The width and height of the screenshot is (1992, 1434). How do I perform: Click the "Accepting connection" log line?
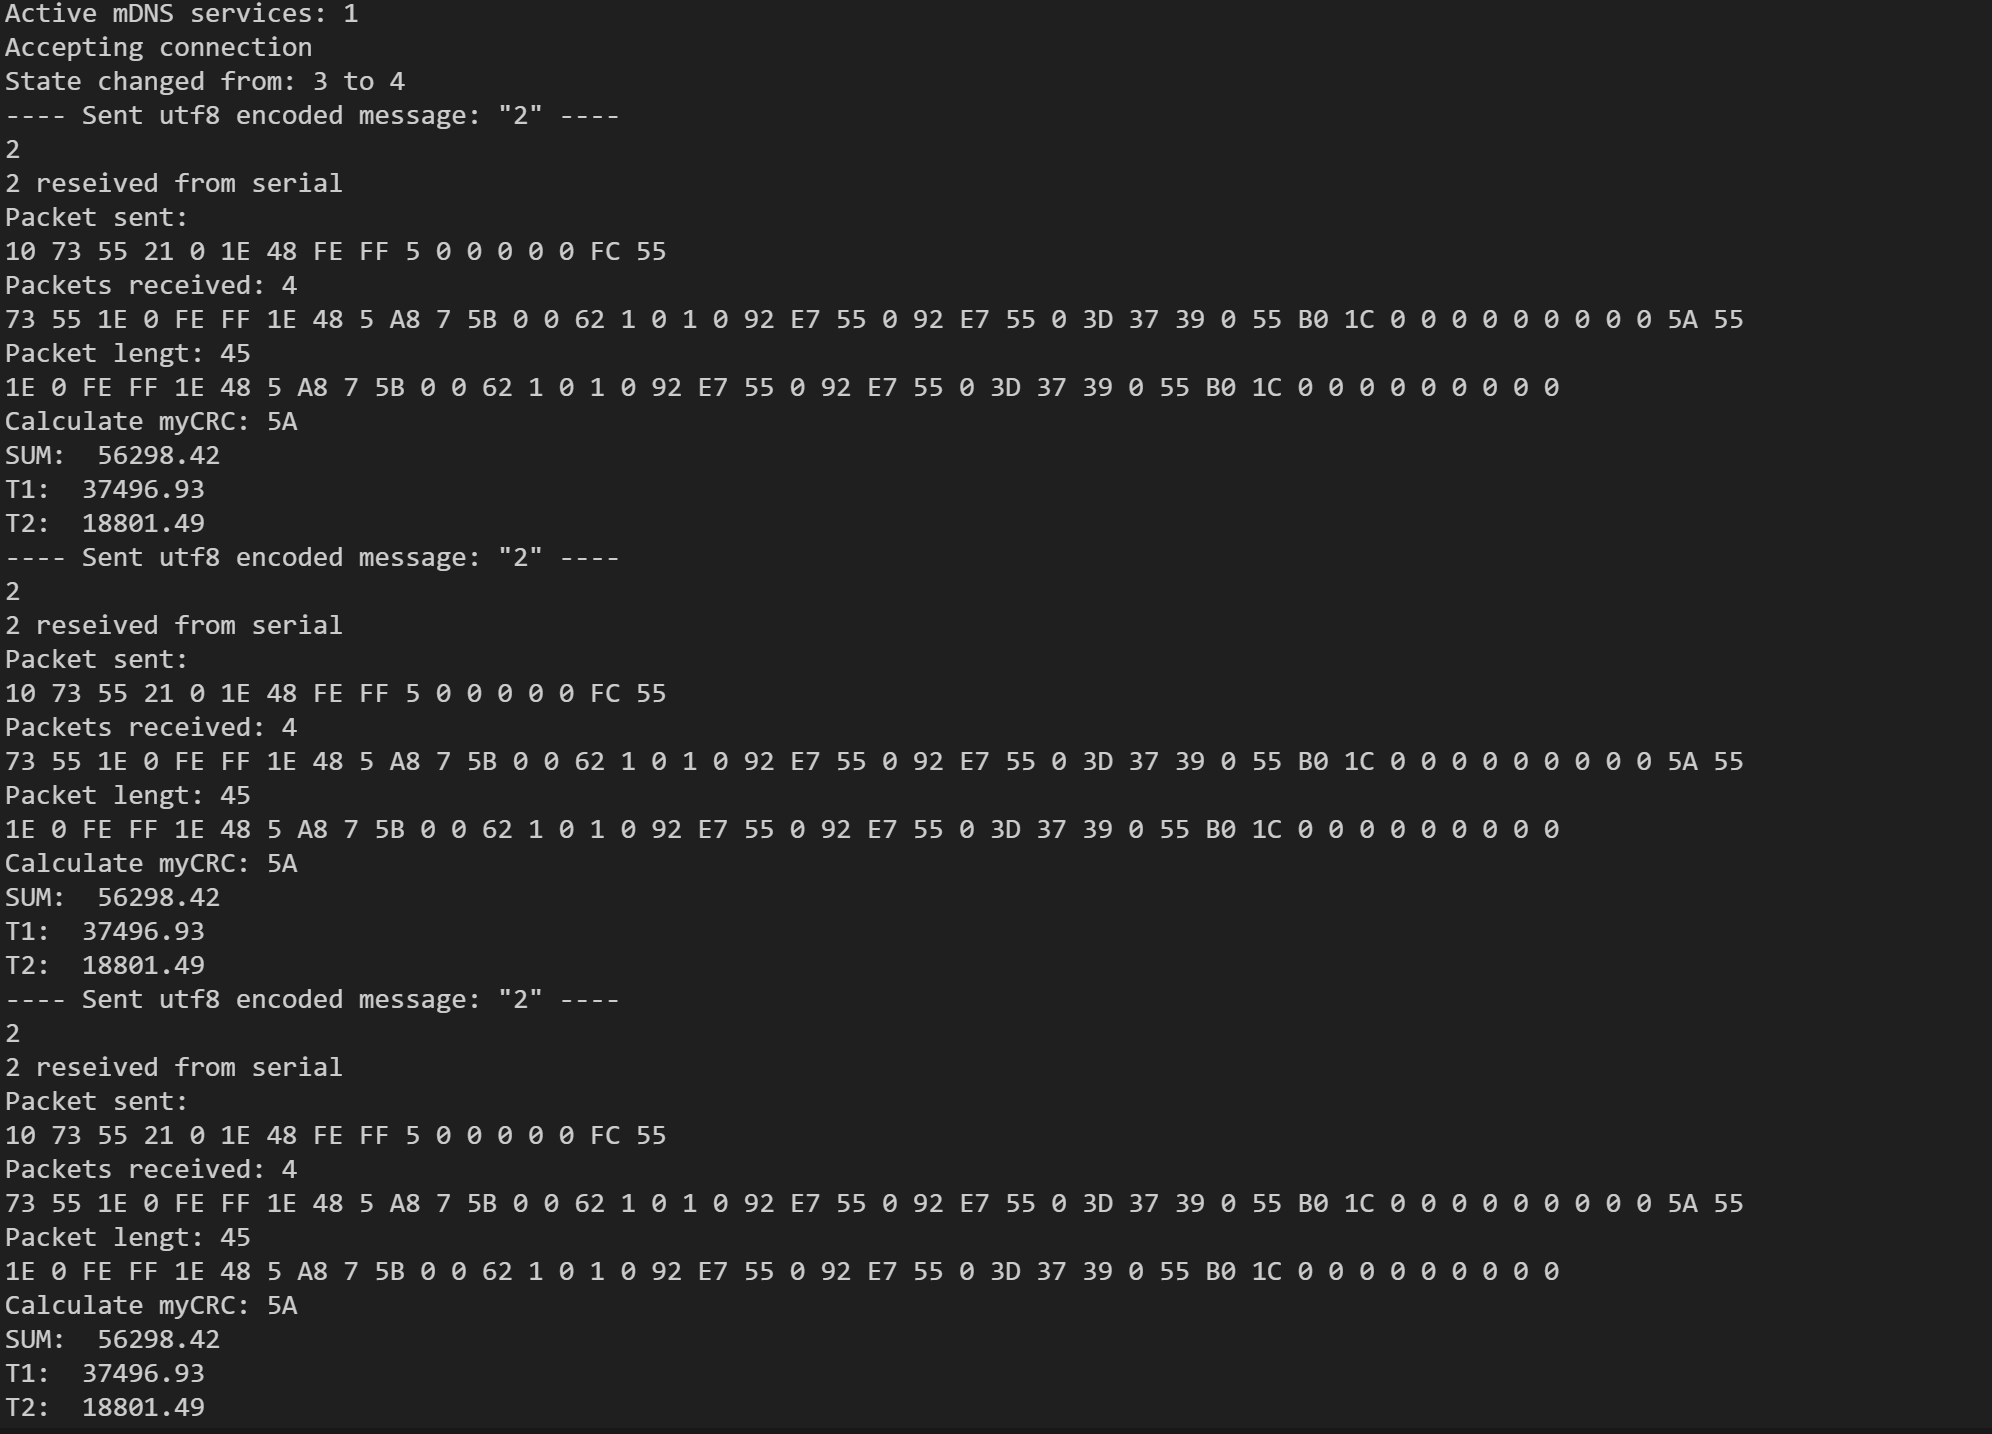(x=158, y=48)
